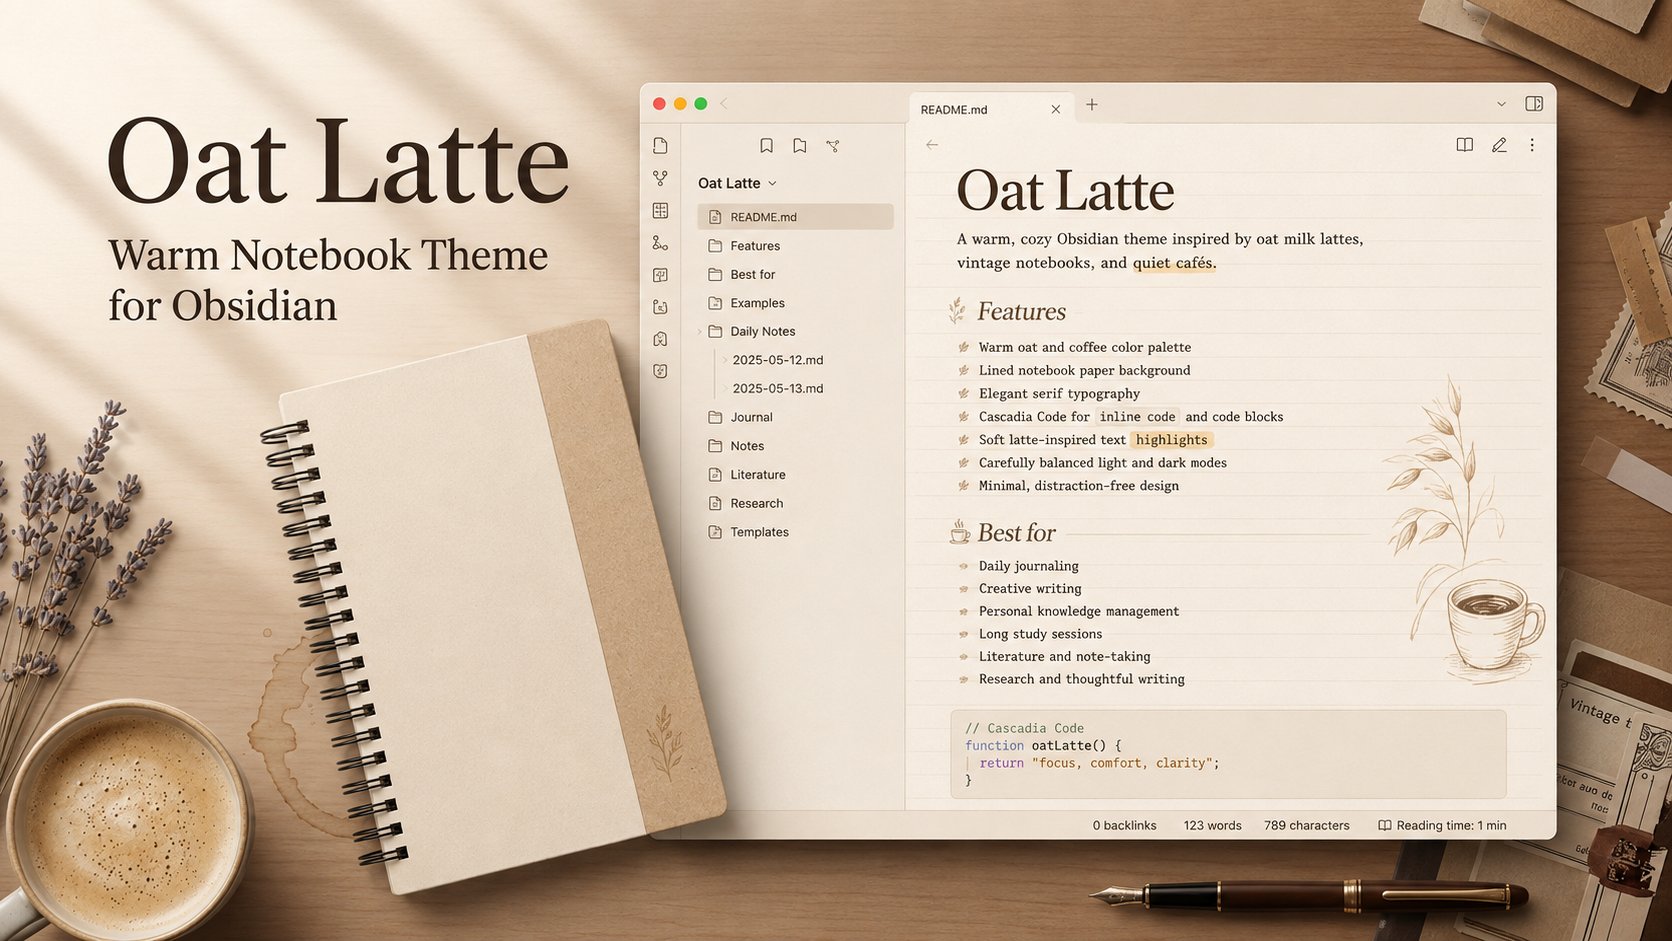This screenshot has width=1672, height=941.
Task: Click 'Carefully balanced light and dark modes'
Action: click(1103, 463)
